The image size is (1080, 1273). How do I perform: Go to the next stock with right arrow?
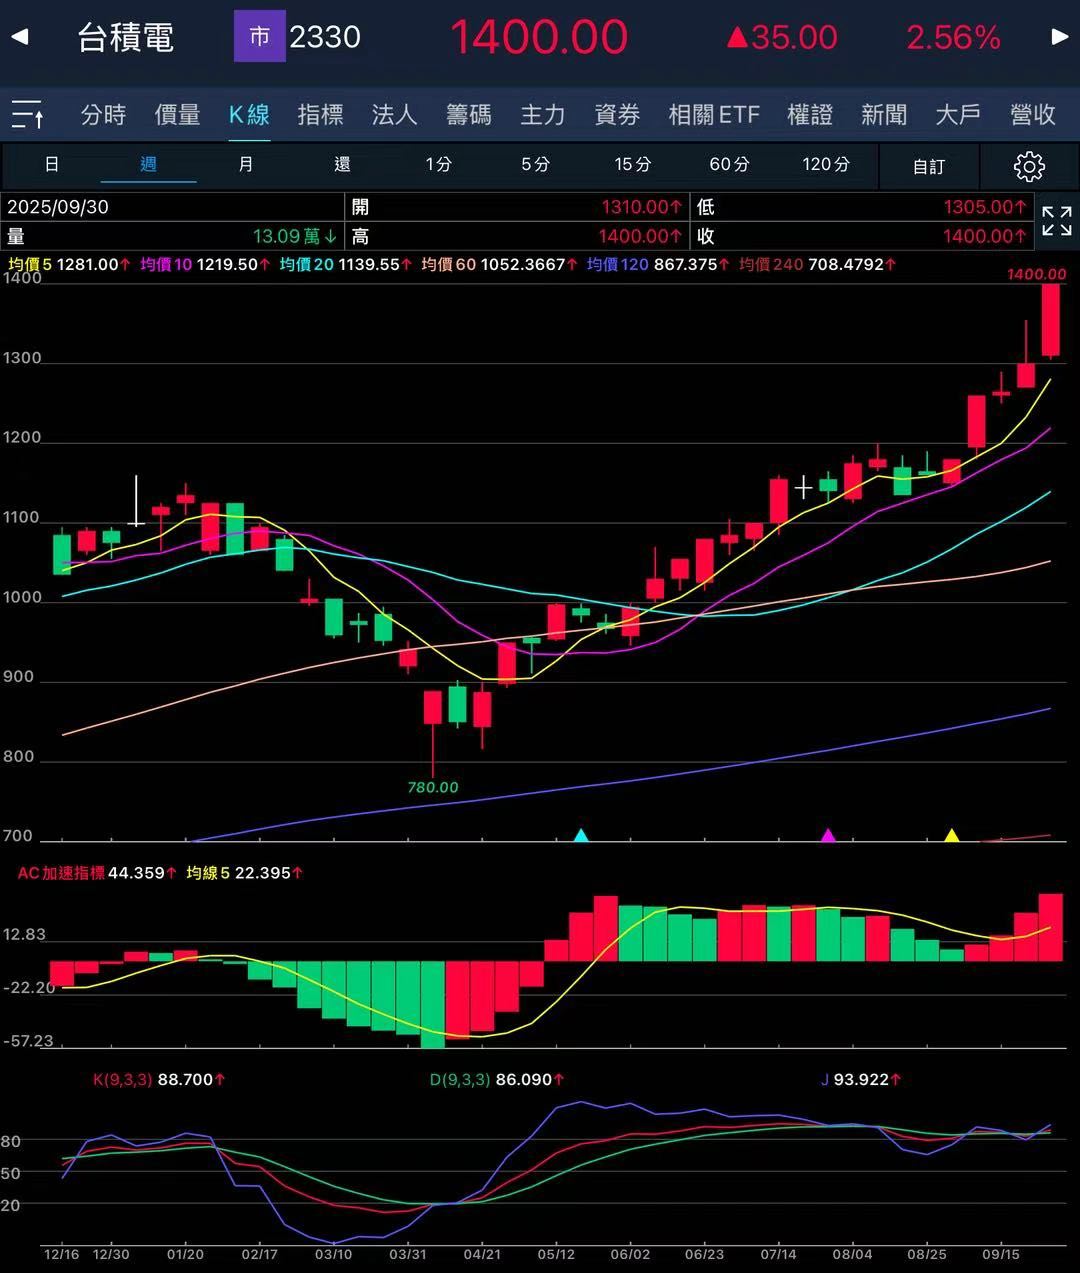pyautogui.click(x=1060, y=38)
